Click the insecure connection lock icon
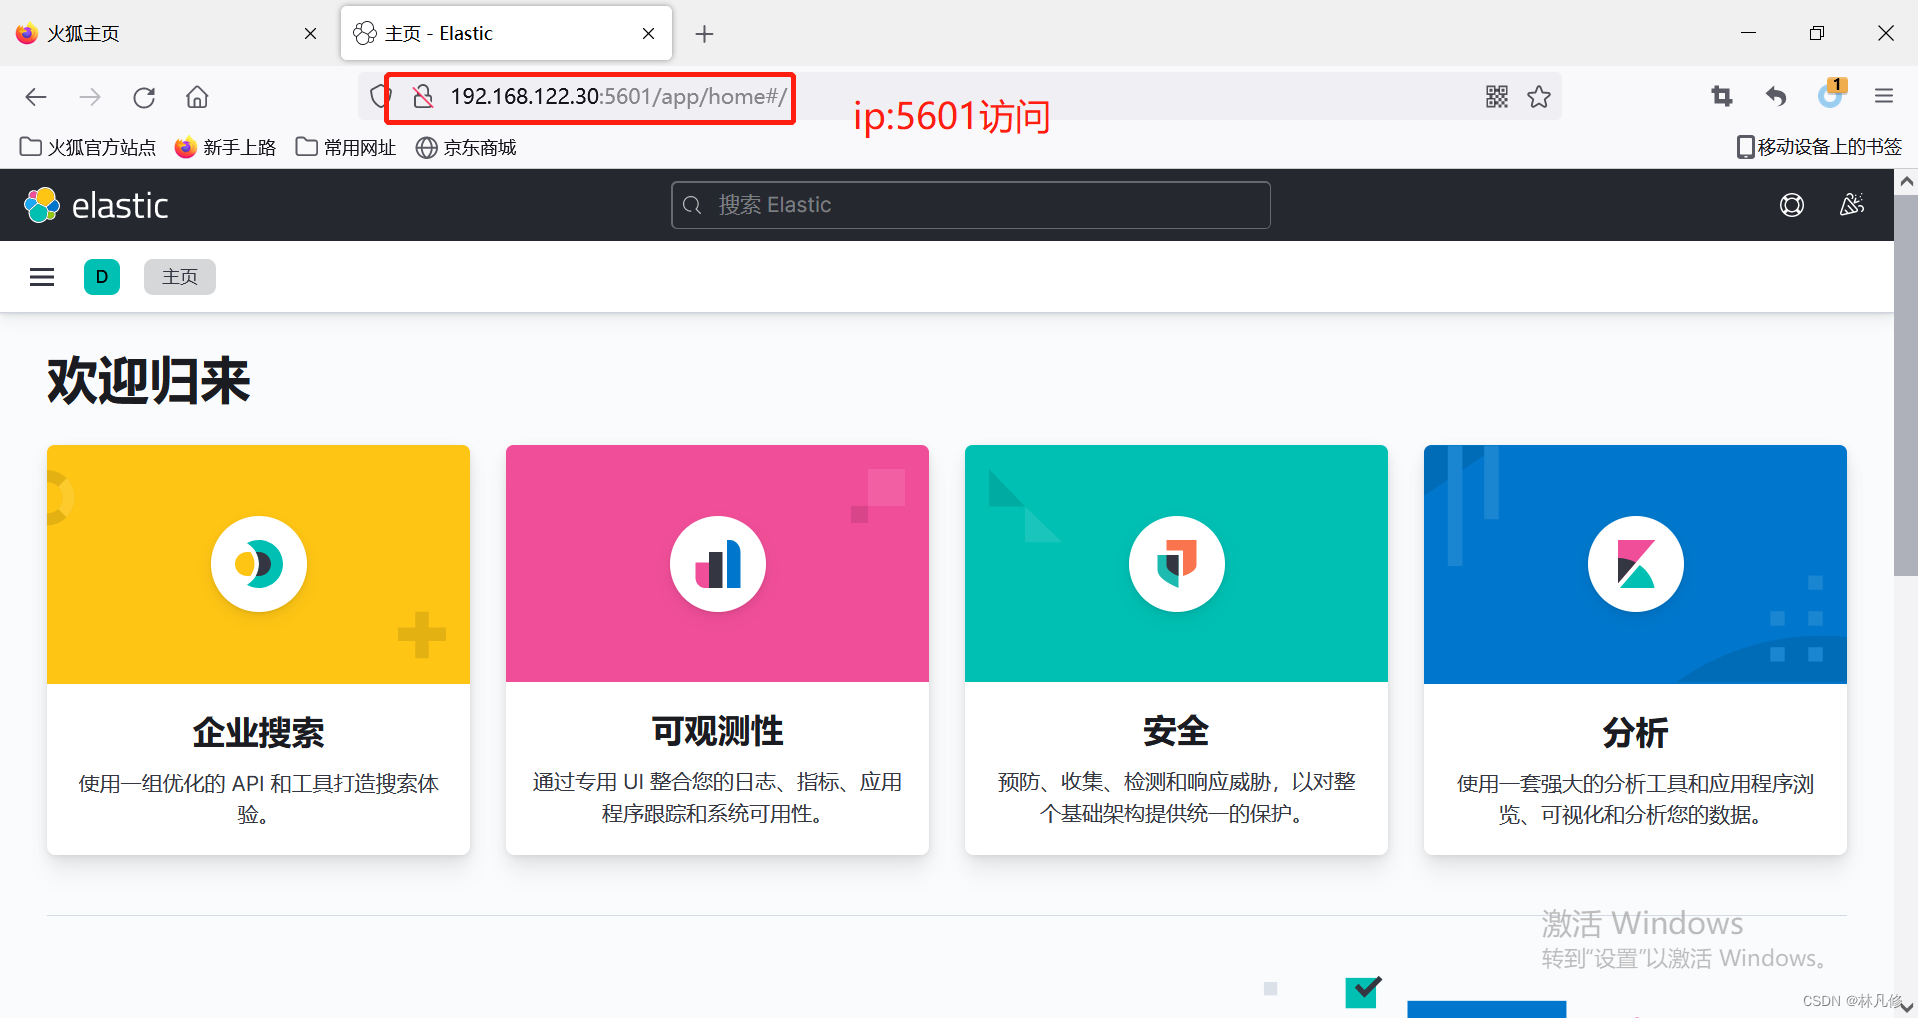Screen dimensions: 1918x1018 (x=423, y=97)
